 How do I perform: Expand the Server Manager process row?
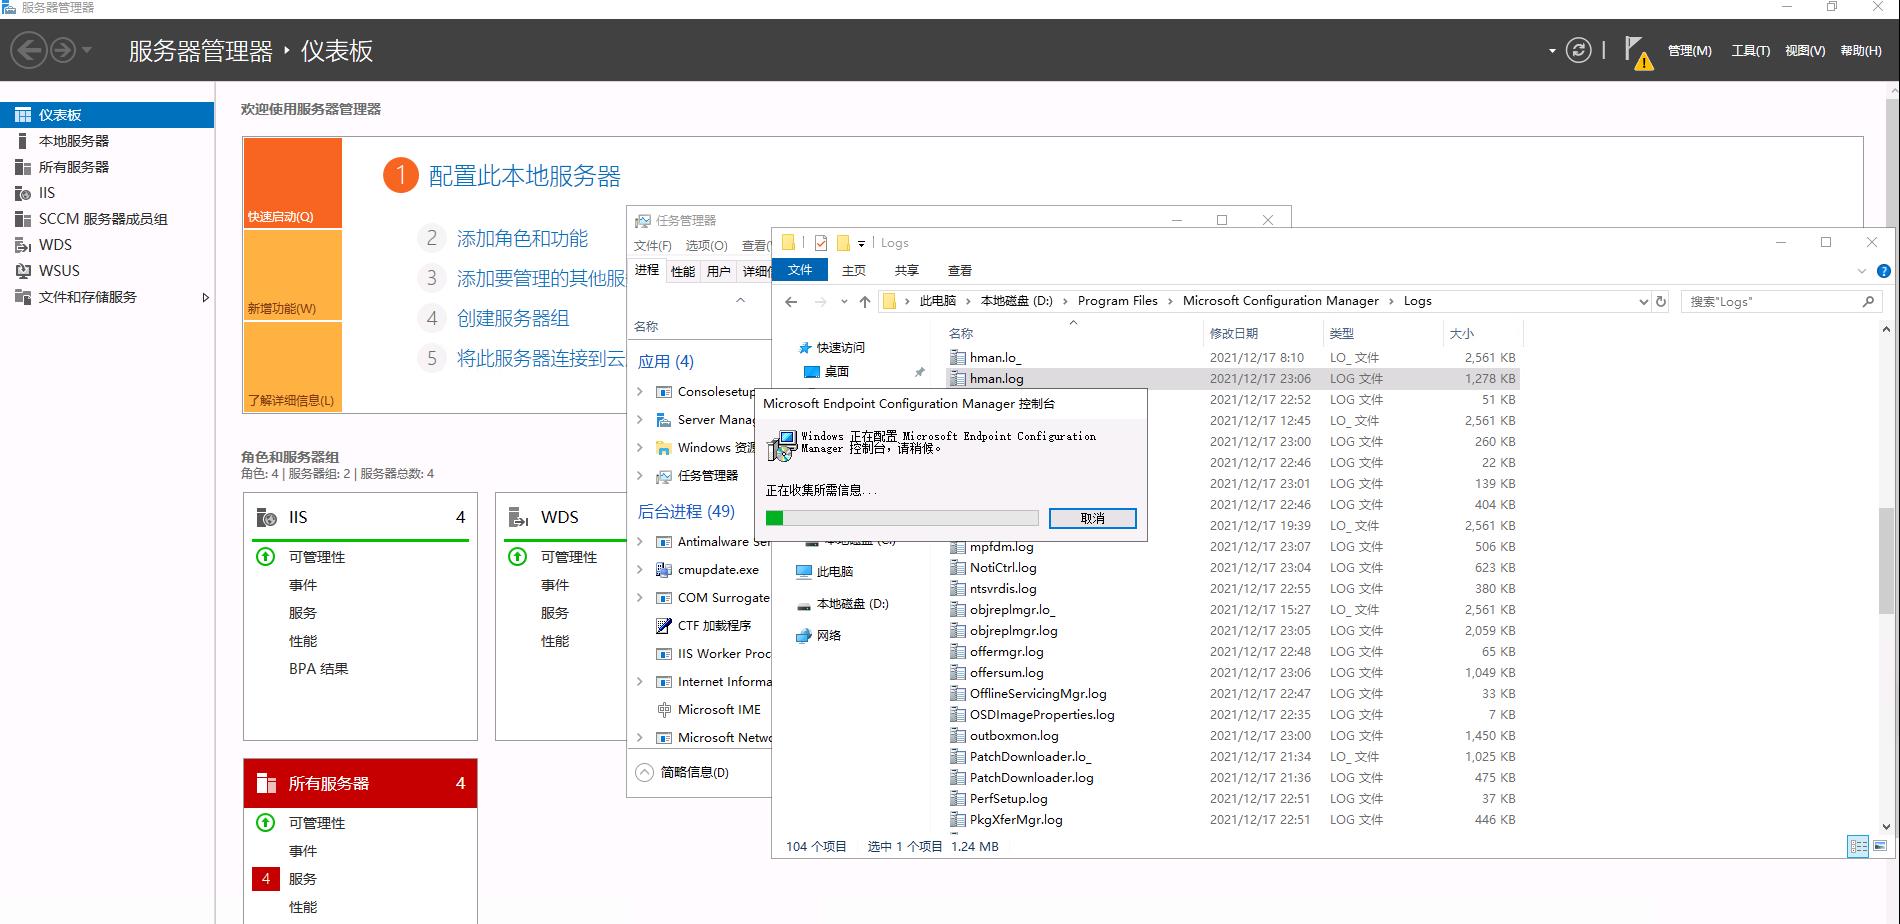click(640, 419)
